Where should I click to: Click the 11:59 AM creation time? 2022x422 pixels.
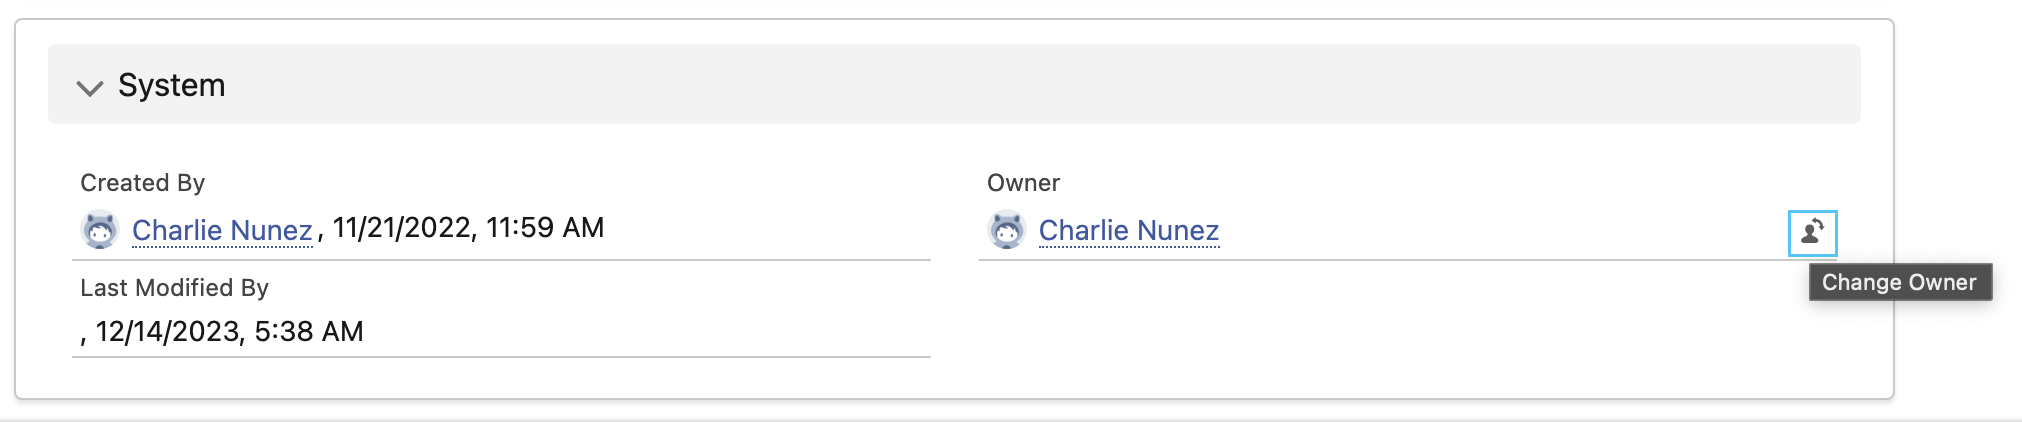[545, 228]
